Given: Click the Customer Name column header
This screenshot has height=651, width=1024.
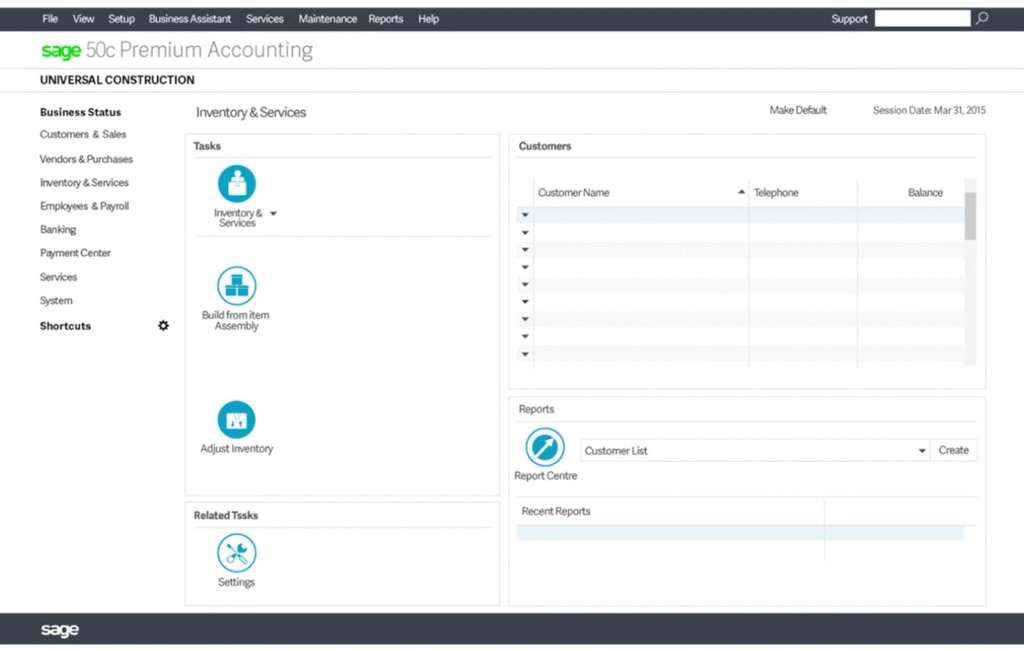Looking at the screenshot, I should coord(573,192).
